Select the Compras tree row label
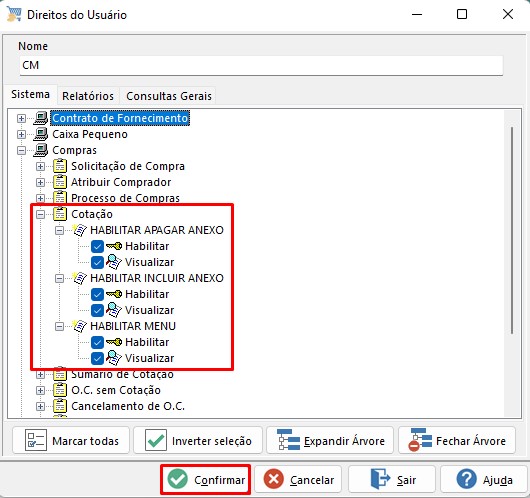 tap(74, 150)
